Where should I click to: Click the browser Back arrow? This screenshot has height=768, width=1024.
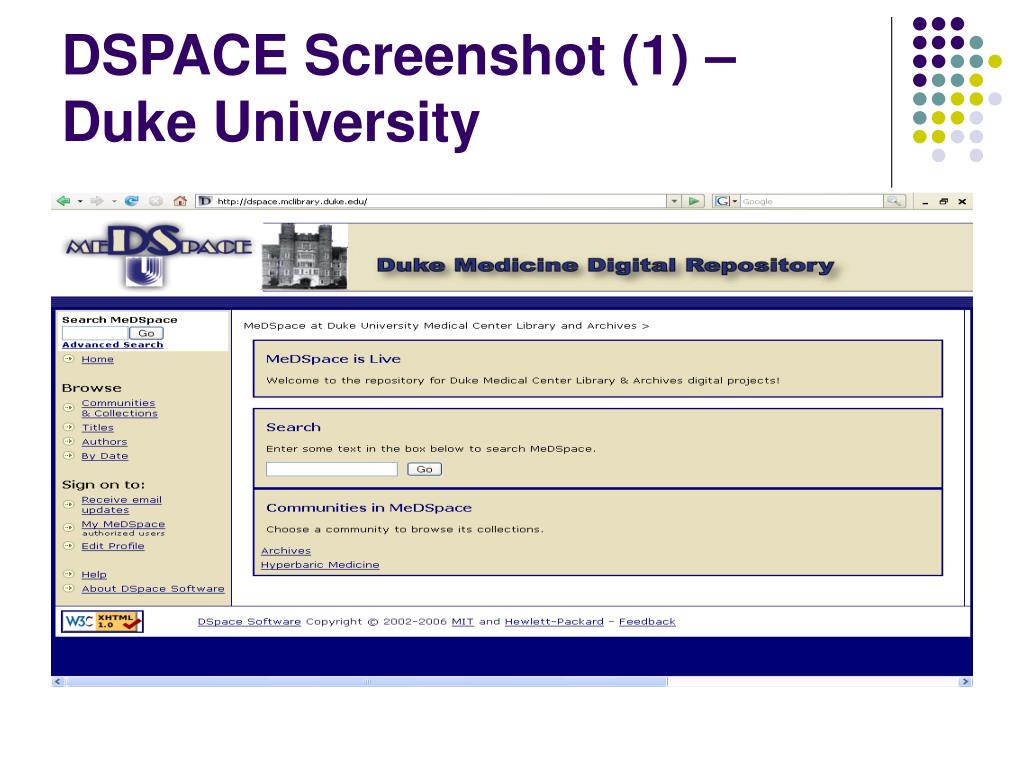pyautogui.click(x=63, y=201)
